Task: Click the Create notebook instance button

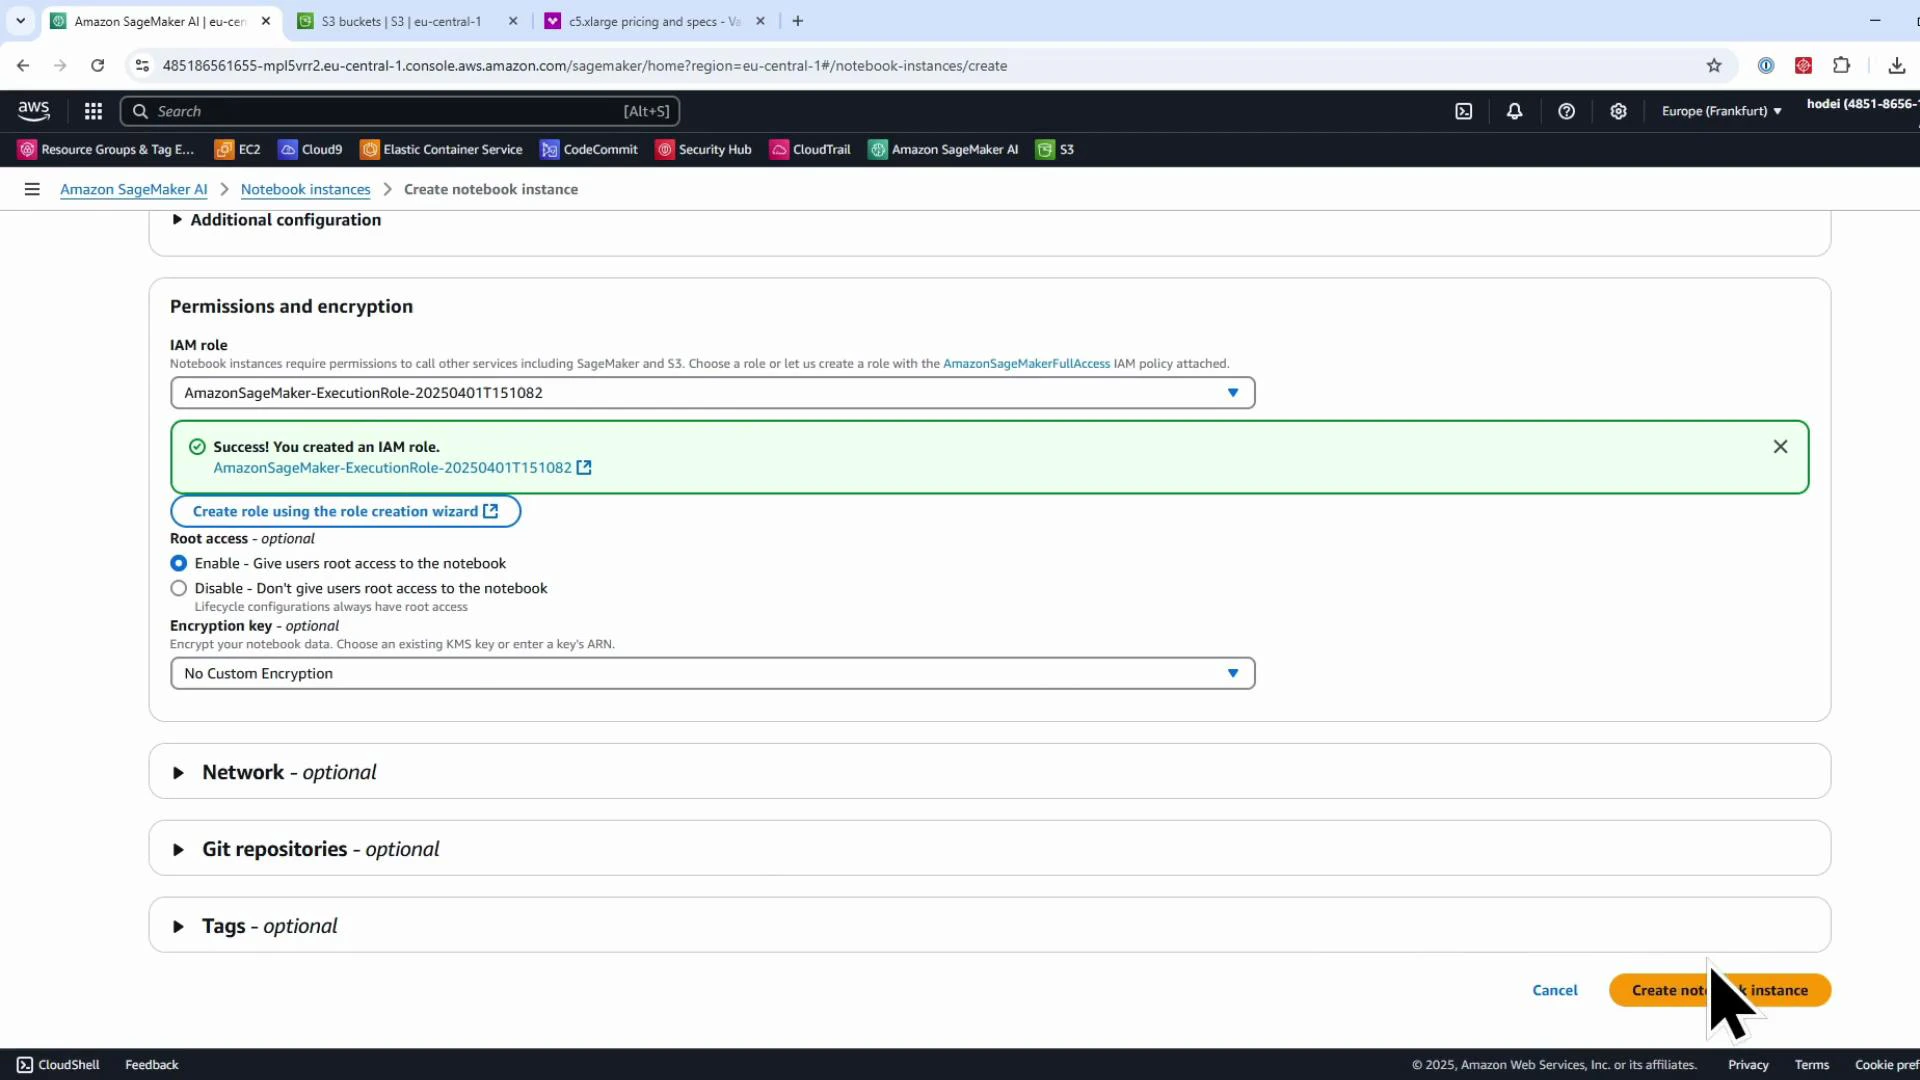Action: pyautogui.click(x=1719, y=990)
